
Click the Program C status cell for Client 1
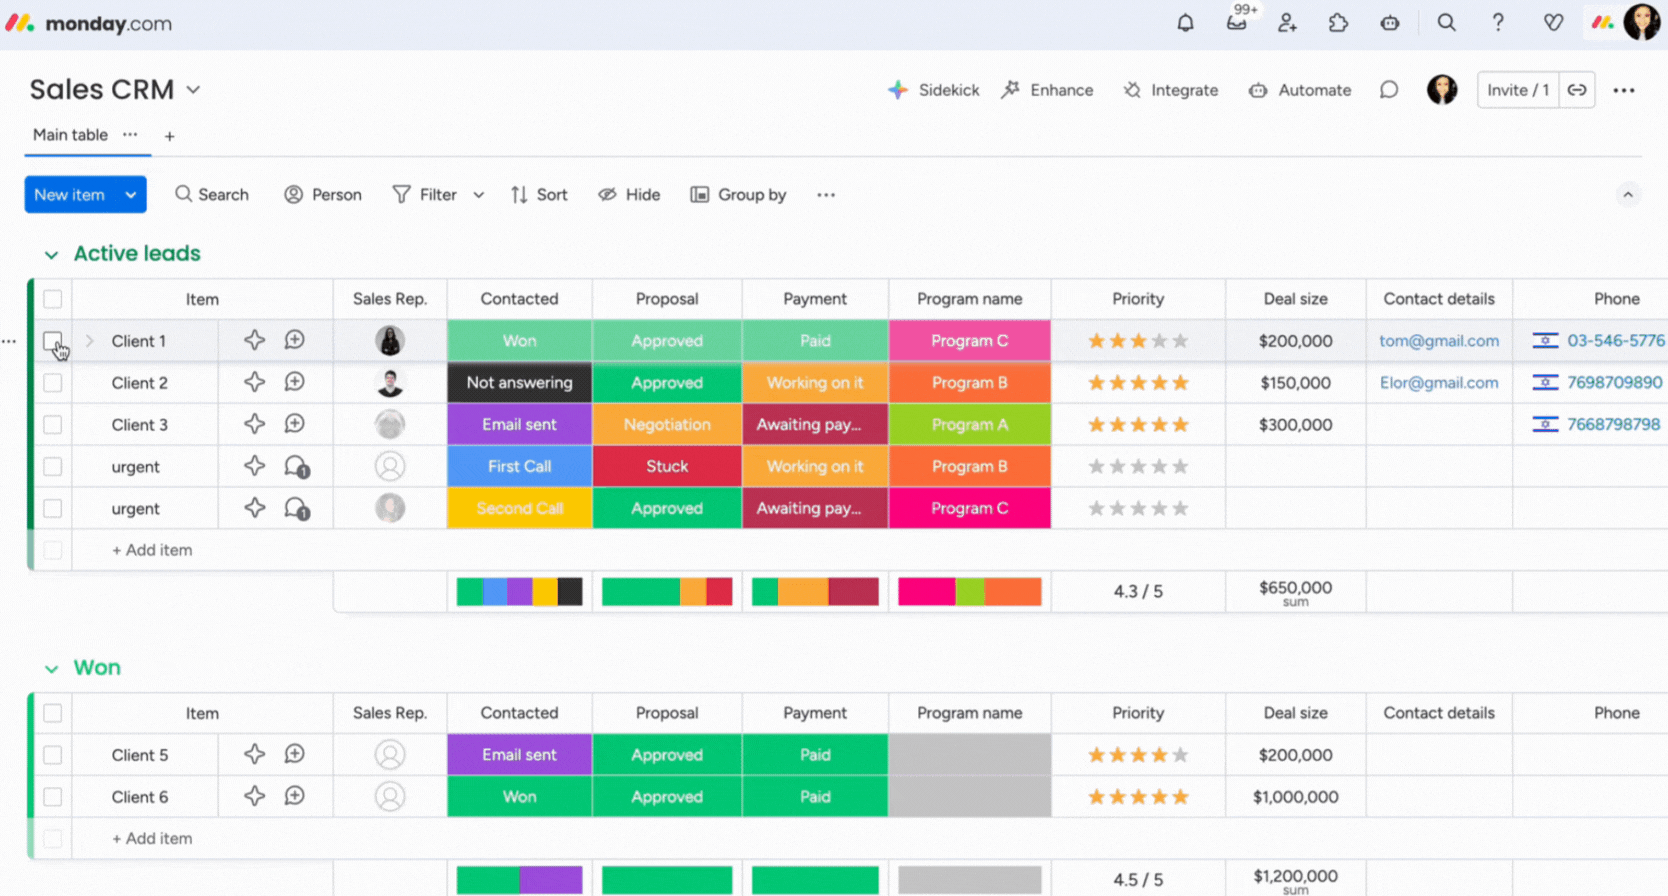(x=969, y=341)
